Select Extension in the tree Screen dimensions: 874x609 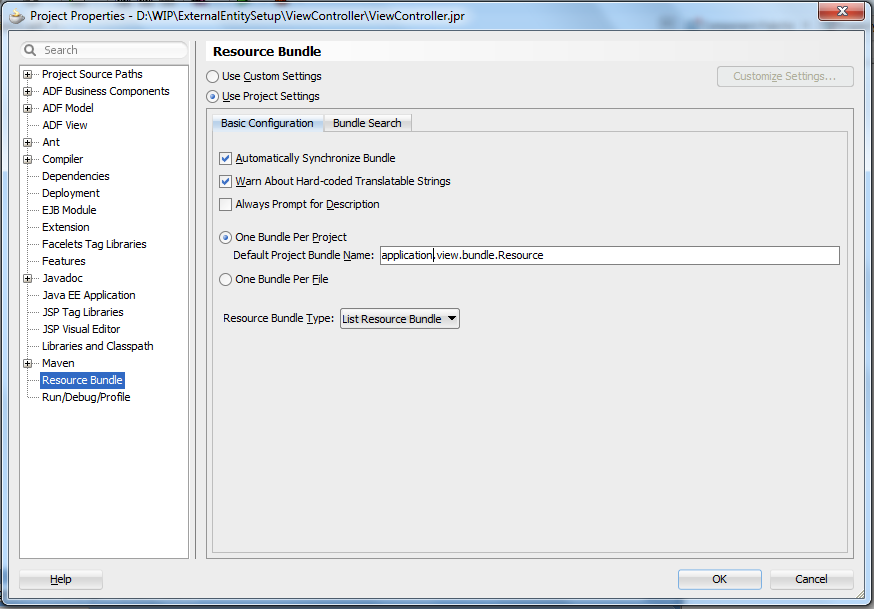66,227
